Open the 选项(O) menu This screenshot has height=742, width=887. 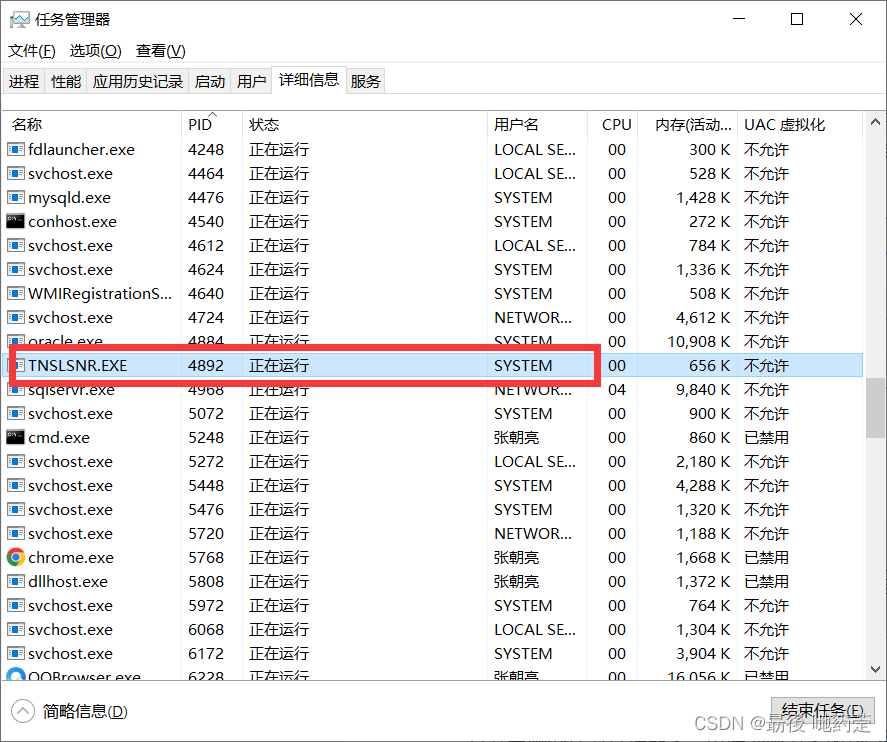click(96, 51)
